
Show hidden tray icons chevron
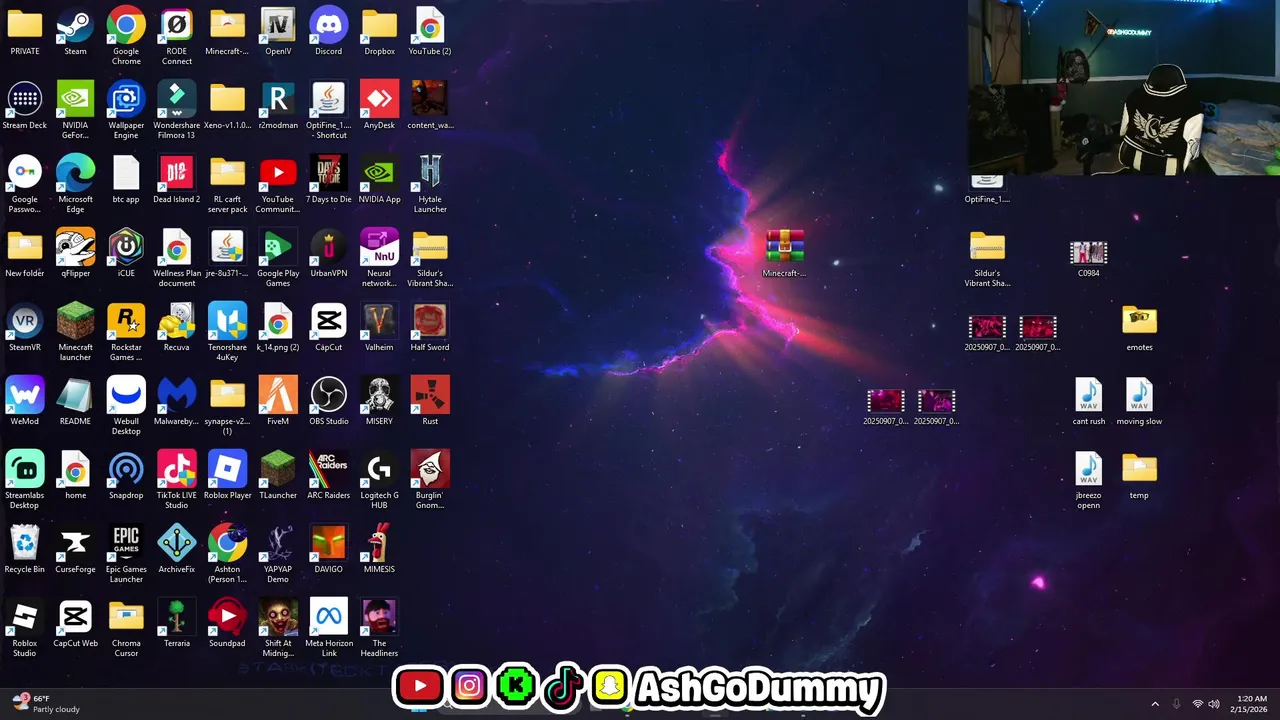1155,704
